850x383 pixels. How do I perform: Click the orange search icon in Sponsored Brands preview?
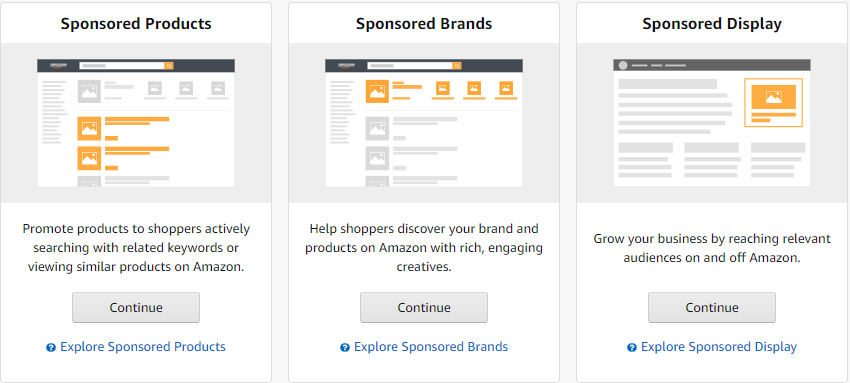pos(457,66)
